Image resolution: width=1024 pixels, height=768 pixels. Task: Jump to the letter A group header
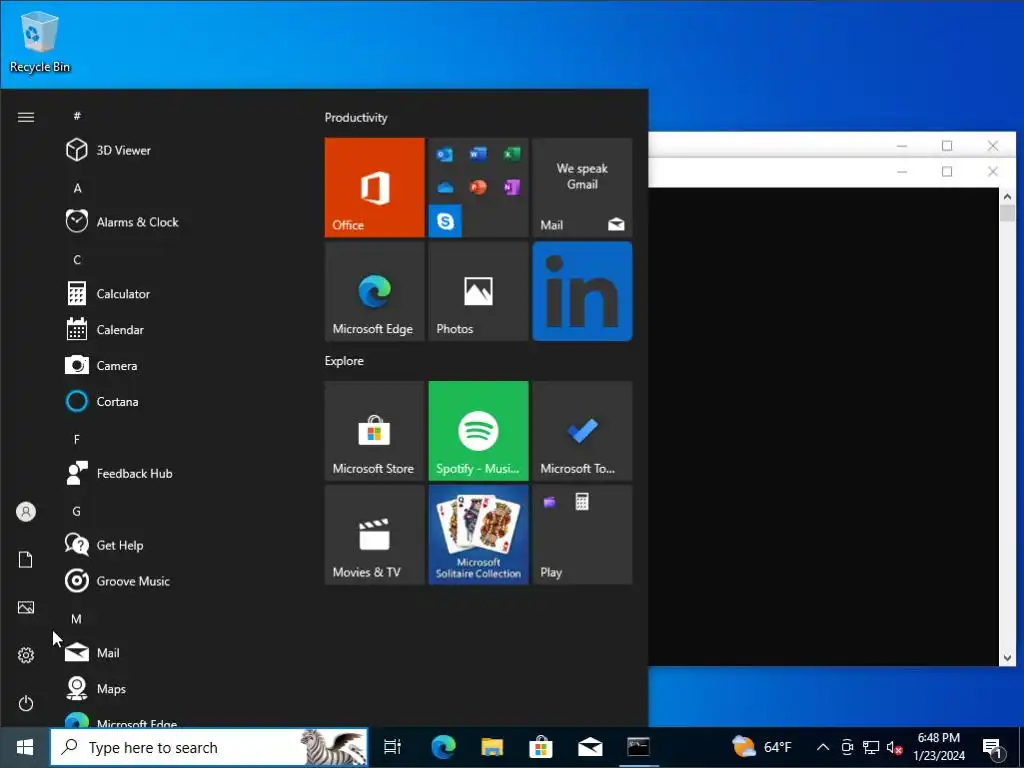coord(77,189)
